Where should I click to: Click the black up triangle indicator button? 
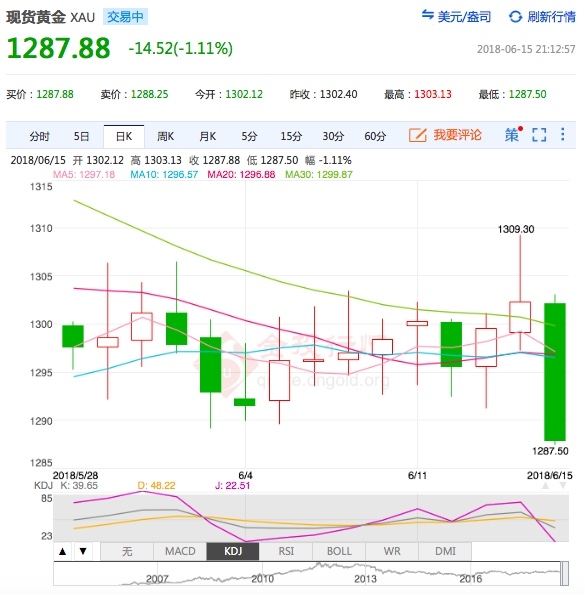[x=63, y=551]
